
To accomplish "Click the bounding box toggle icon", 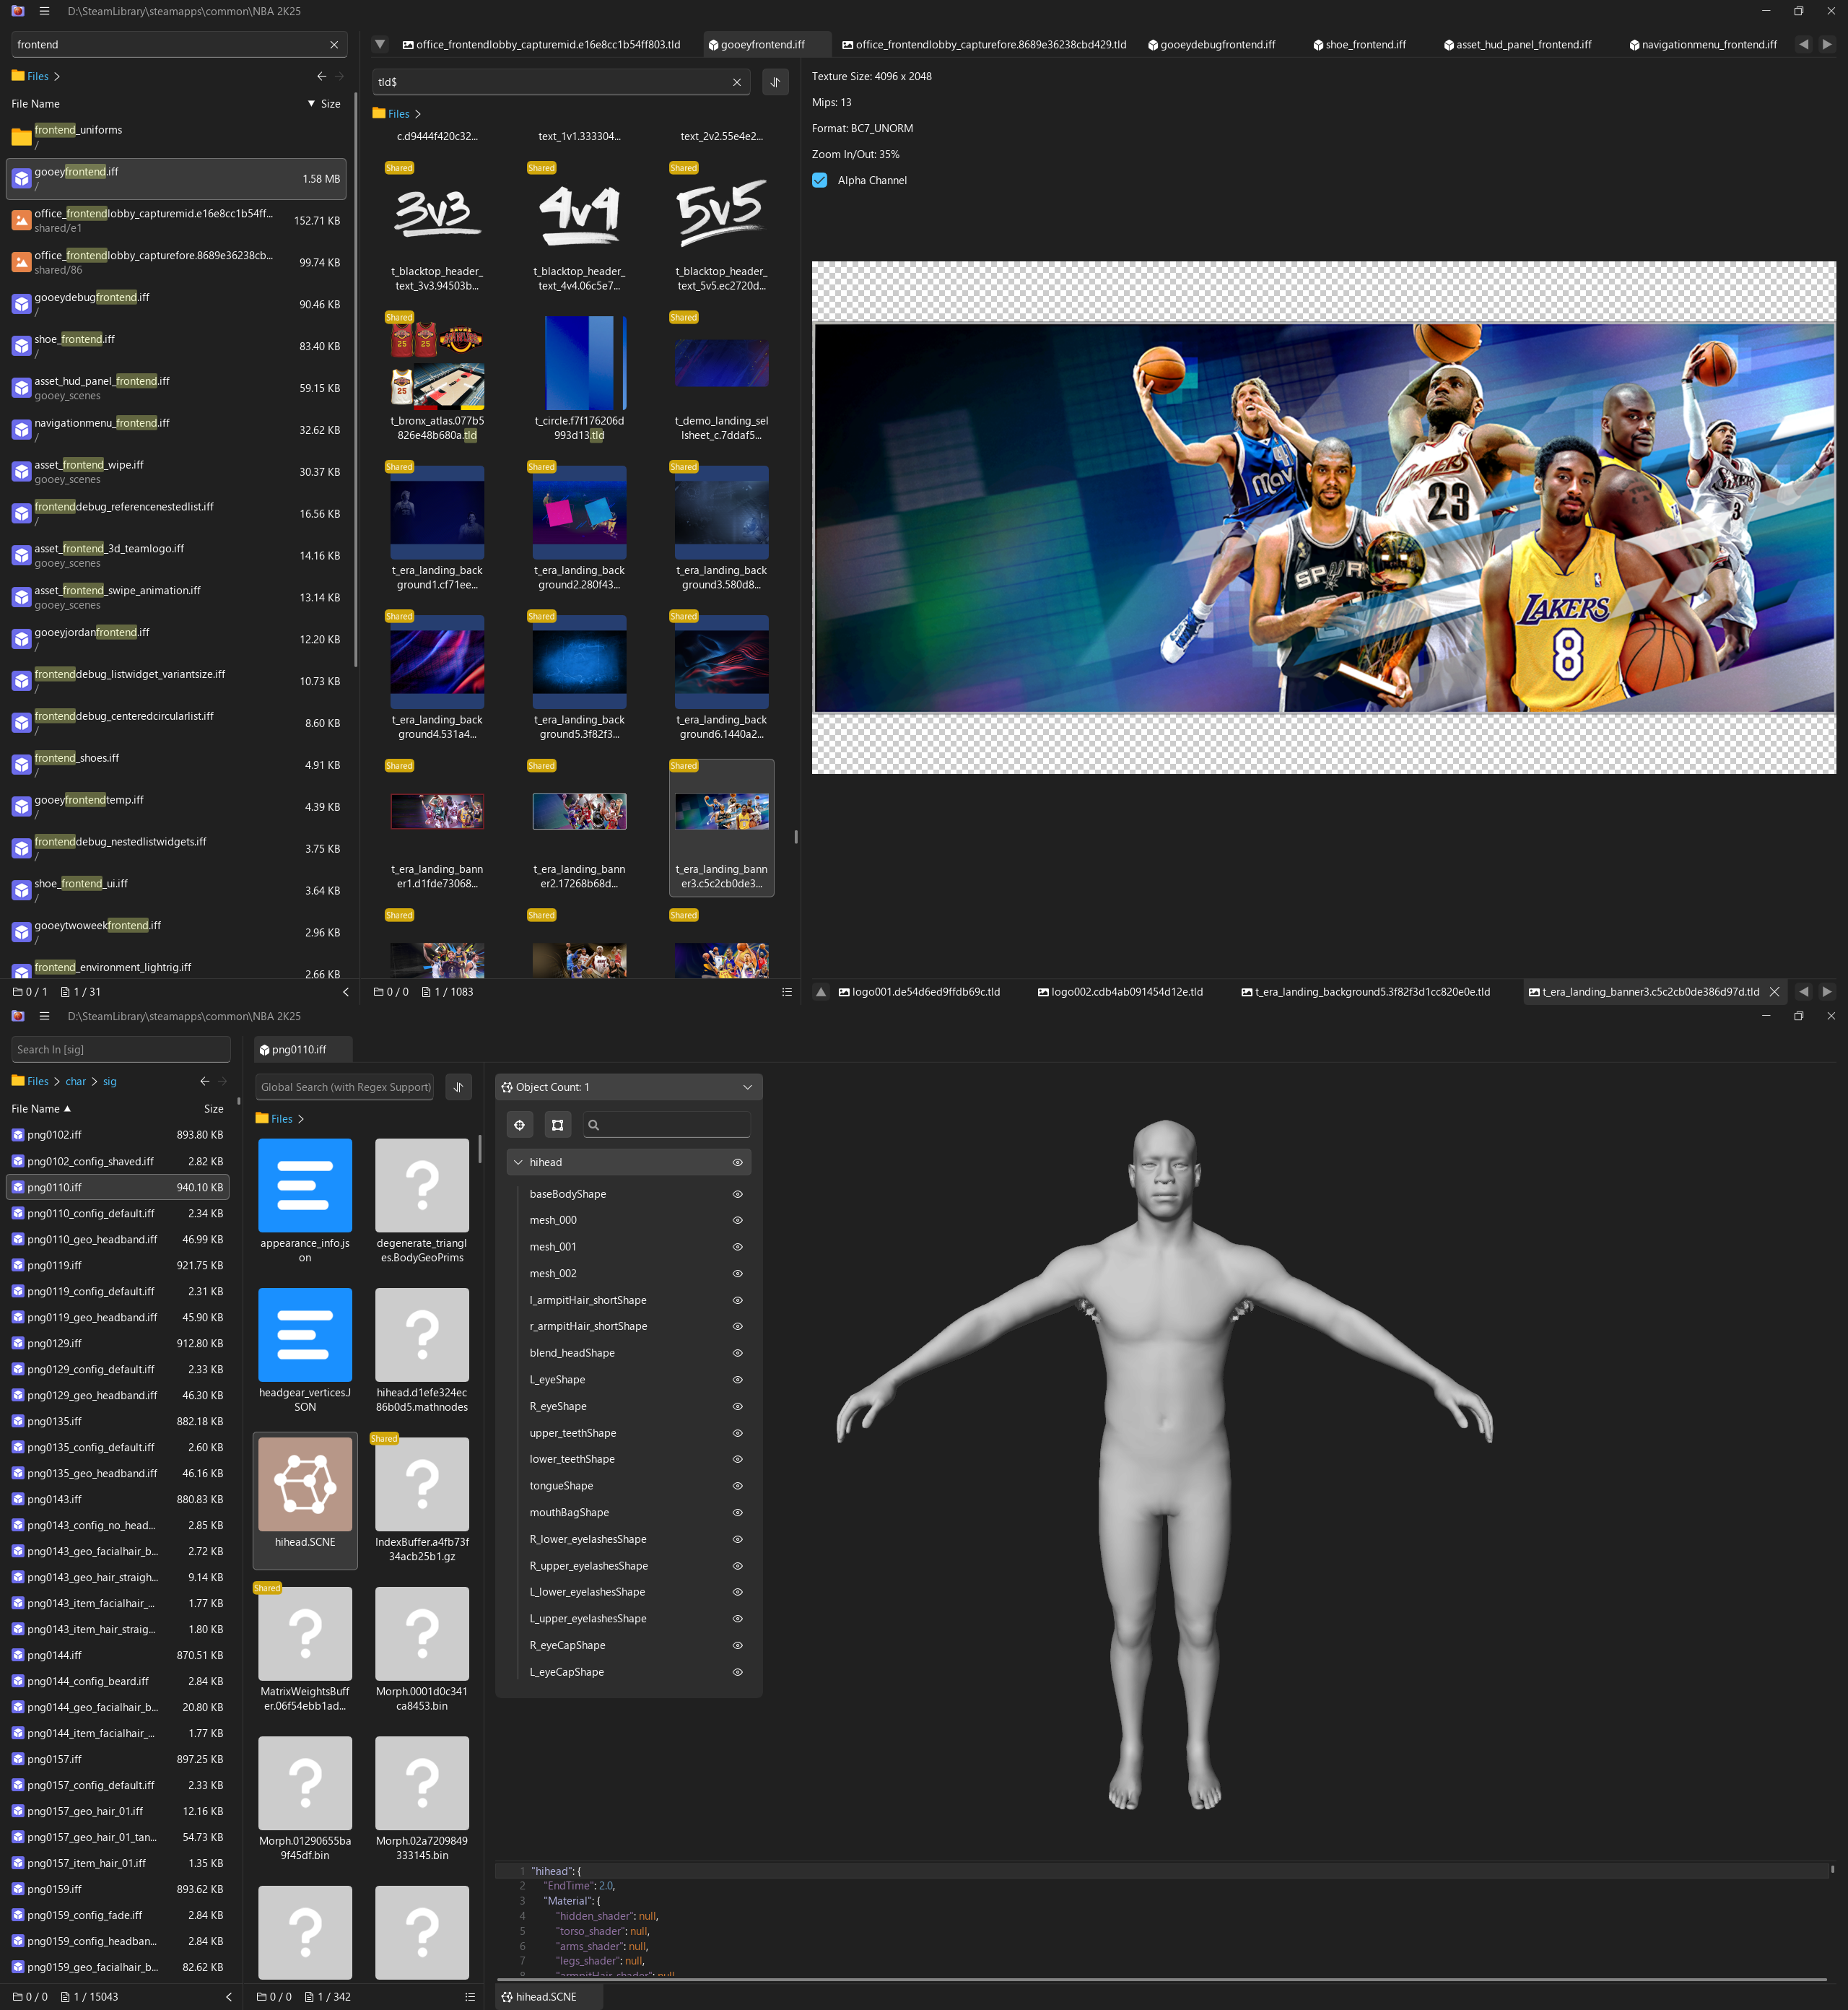I will pyautogui.click(x=557, y=1125).
